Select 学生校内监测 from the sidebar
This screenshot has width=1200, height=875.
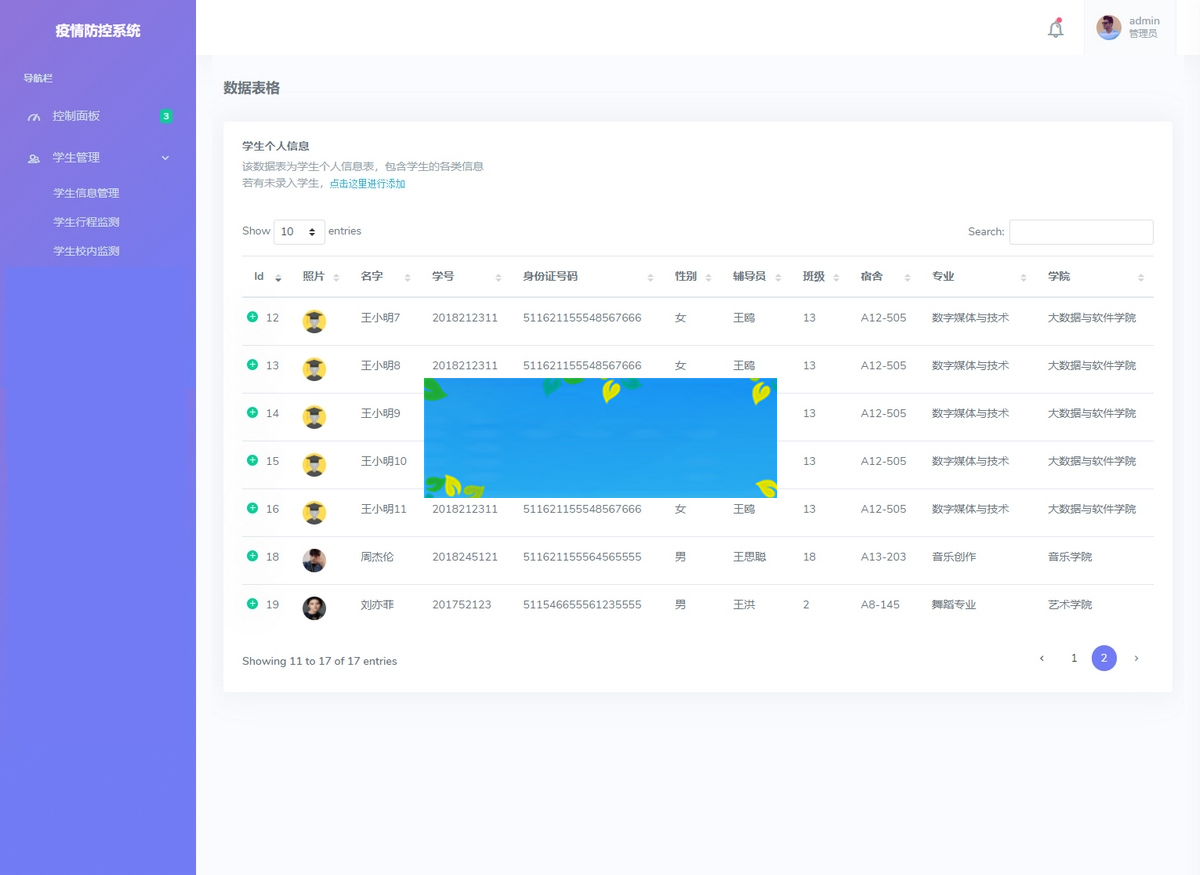(85, 250)
